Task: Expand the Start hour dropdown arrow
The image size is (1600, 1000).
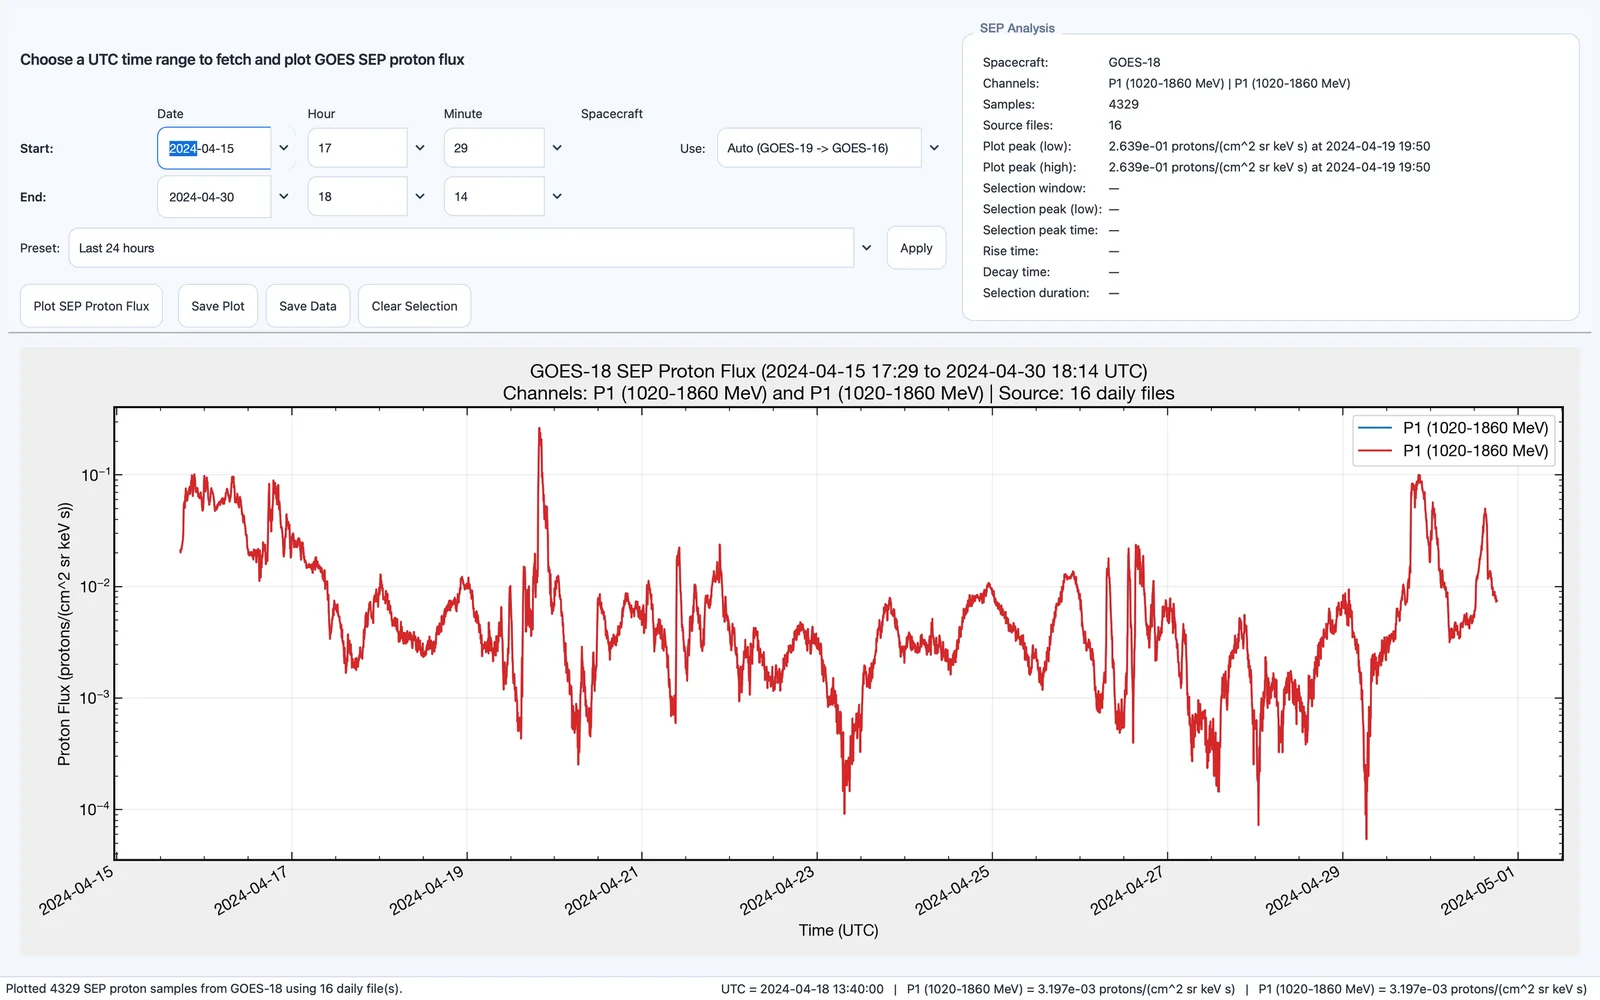Action: coord(420,148)
